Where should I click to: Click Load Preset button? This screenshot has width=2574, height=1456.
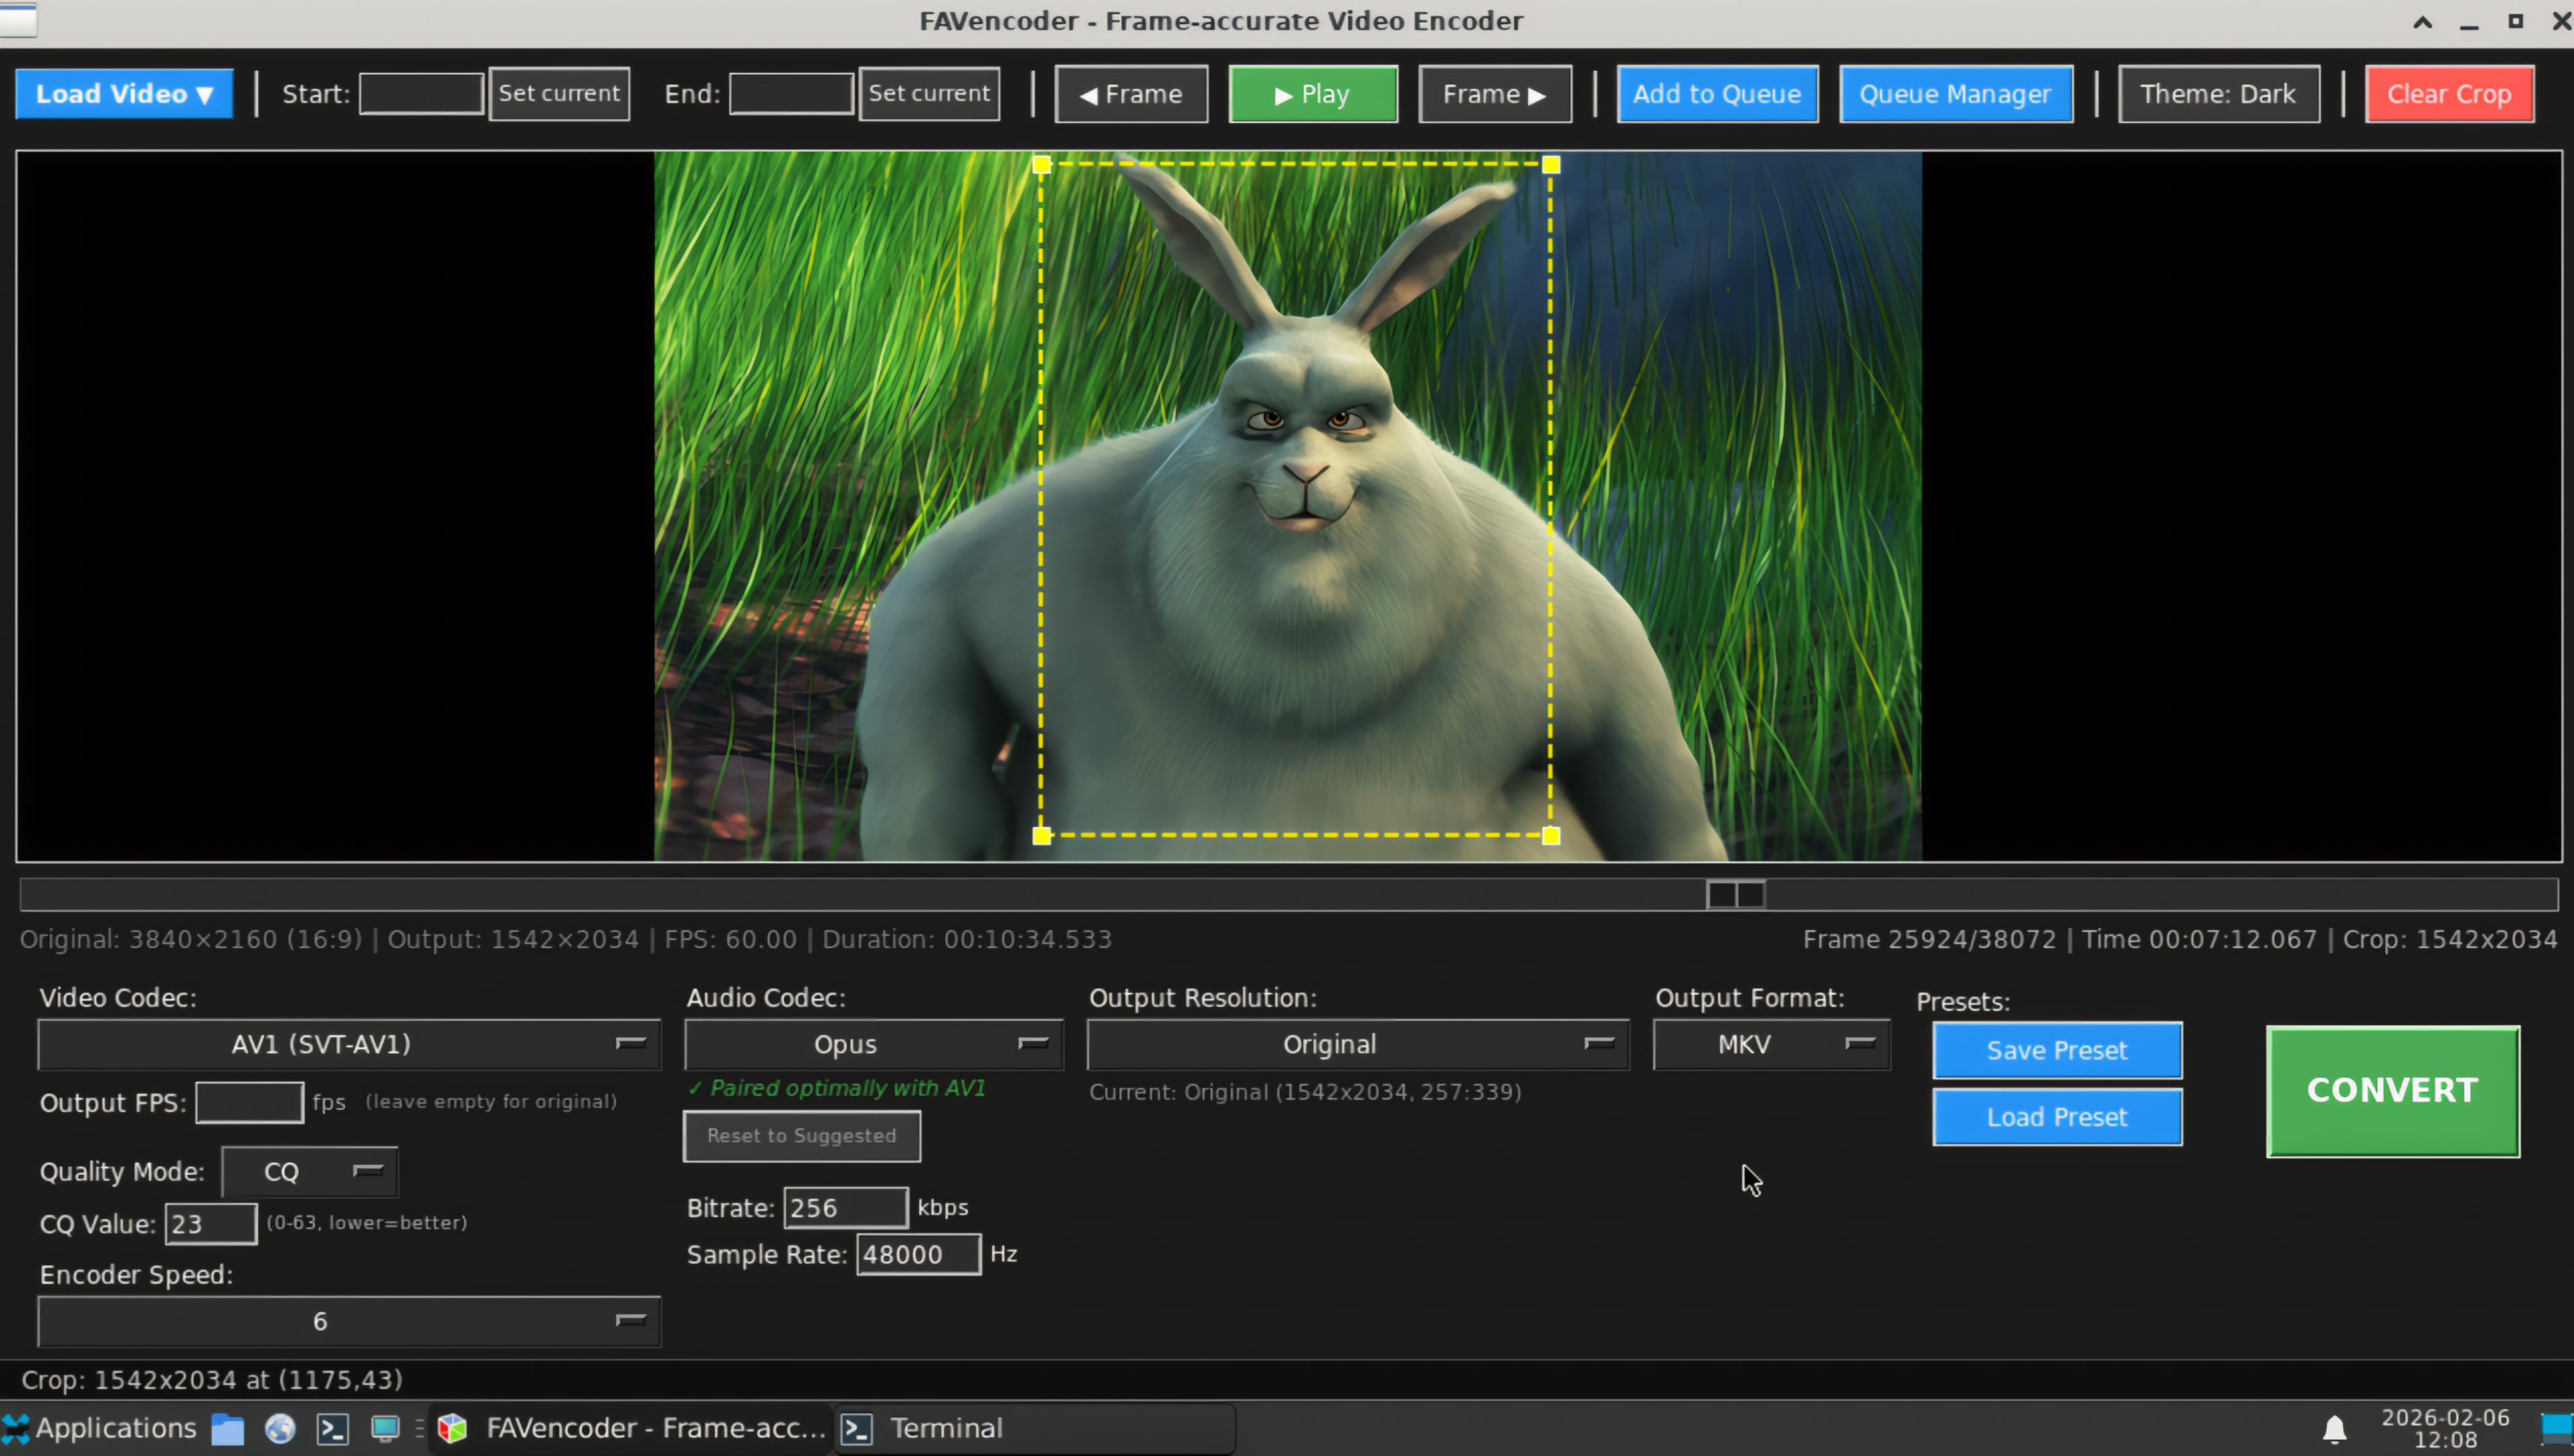pos(2057,1117)
